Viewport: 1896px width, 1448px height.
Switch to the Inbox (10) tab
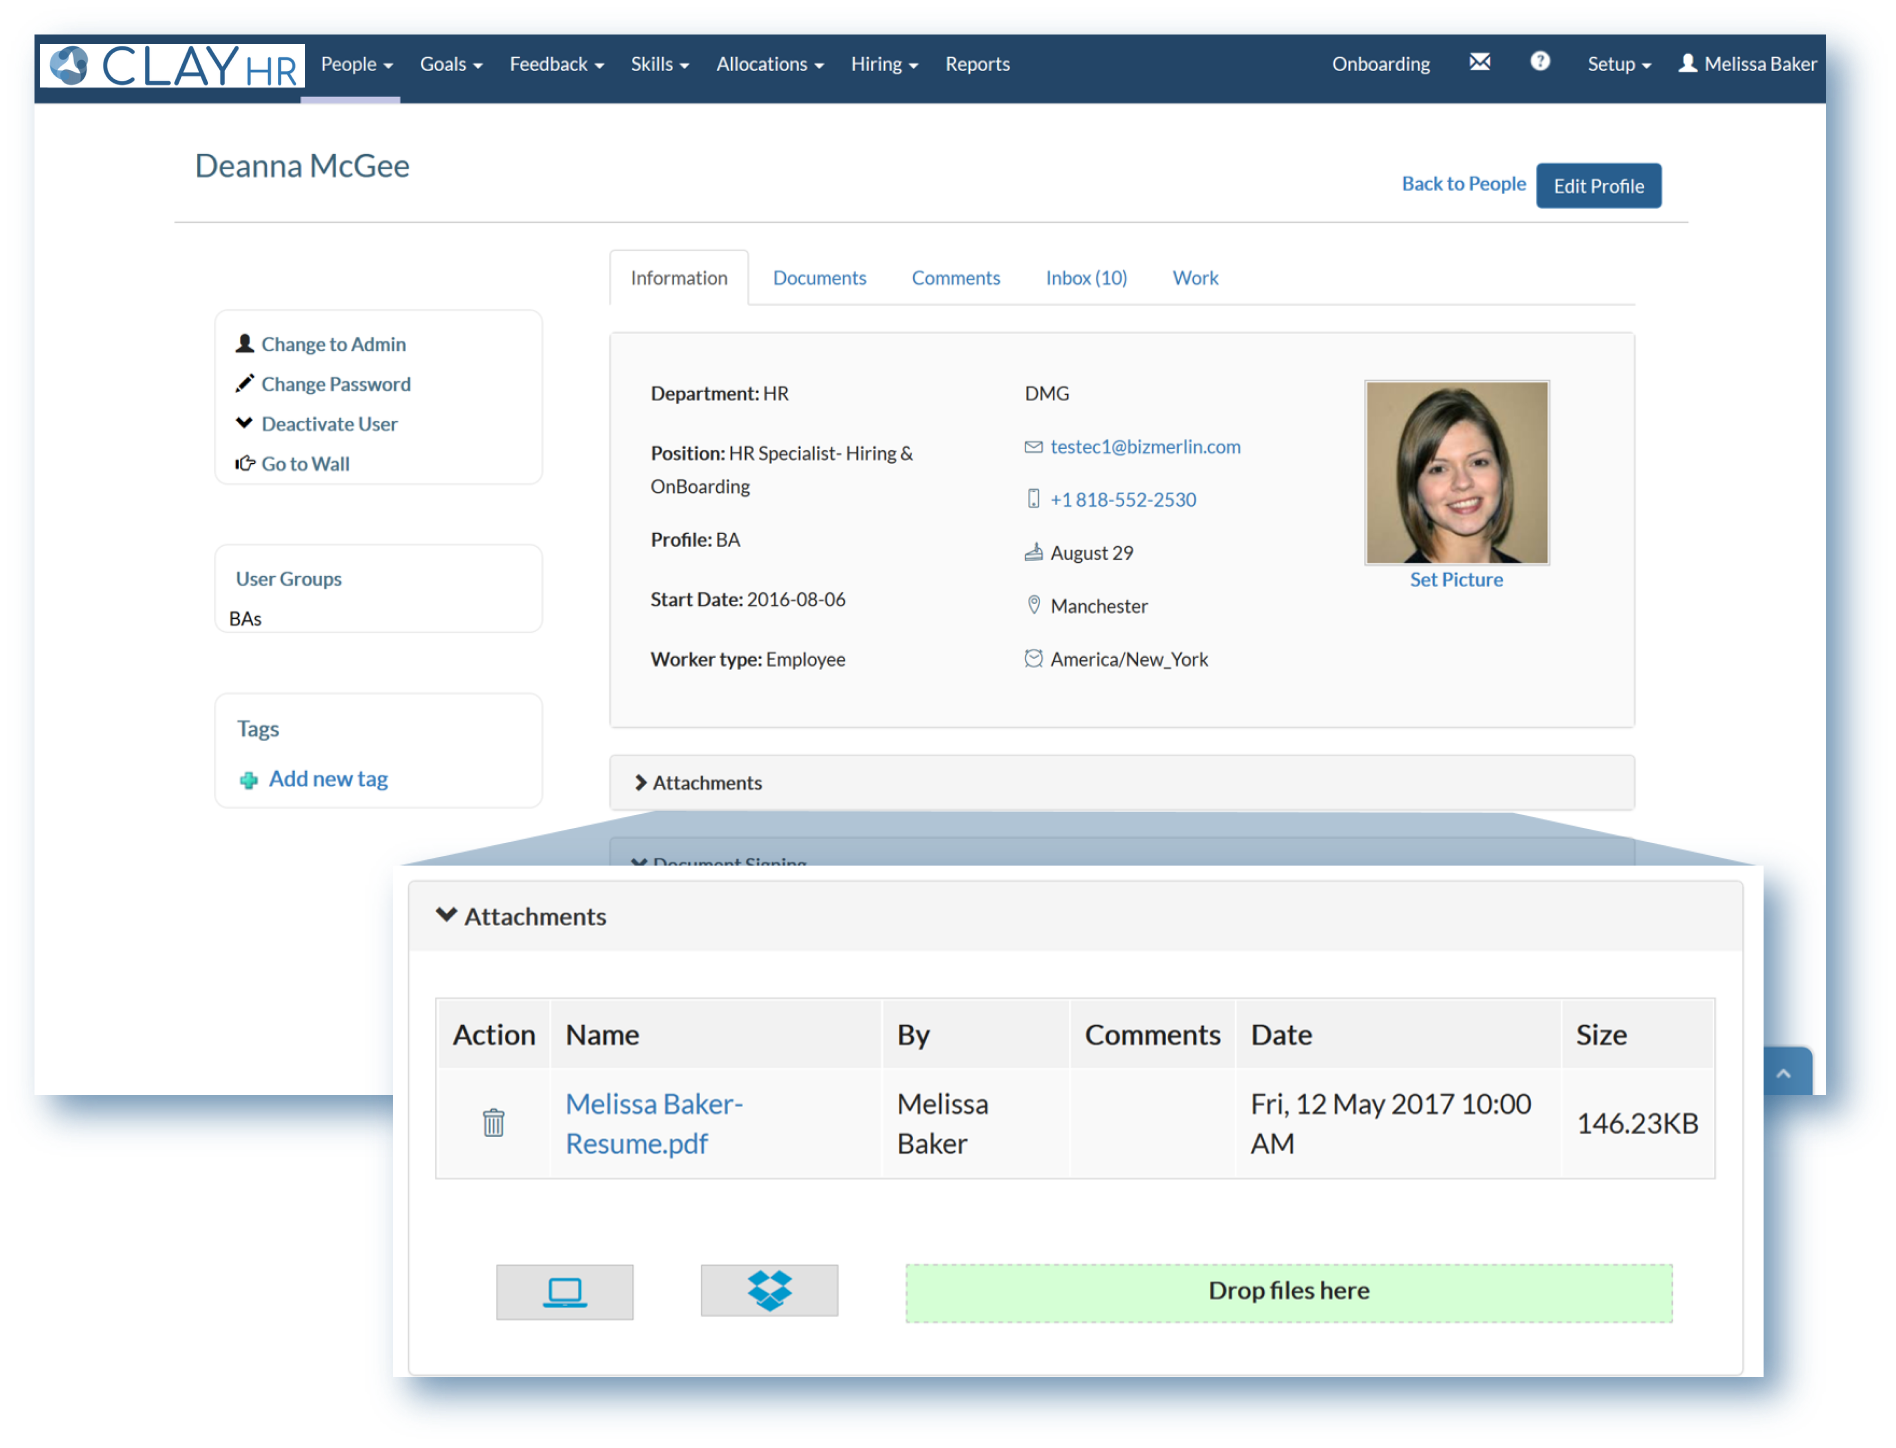coord(1086,278)
